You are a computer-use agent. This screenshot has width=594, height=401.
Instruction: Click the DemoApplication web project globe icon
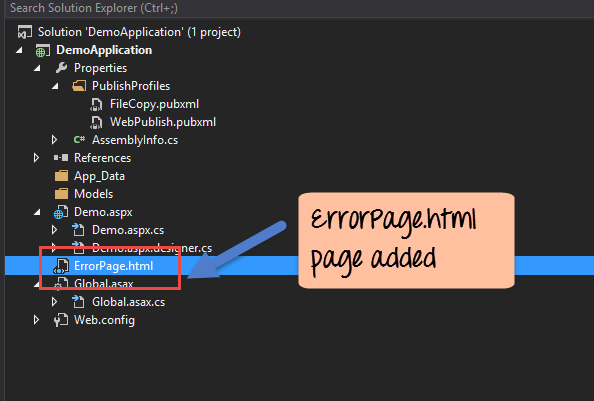(x=42, y=50)
